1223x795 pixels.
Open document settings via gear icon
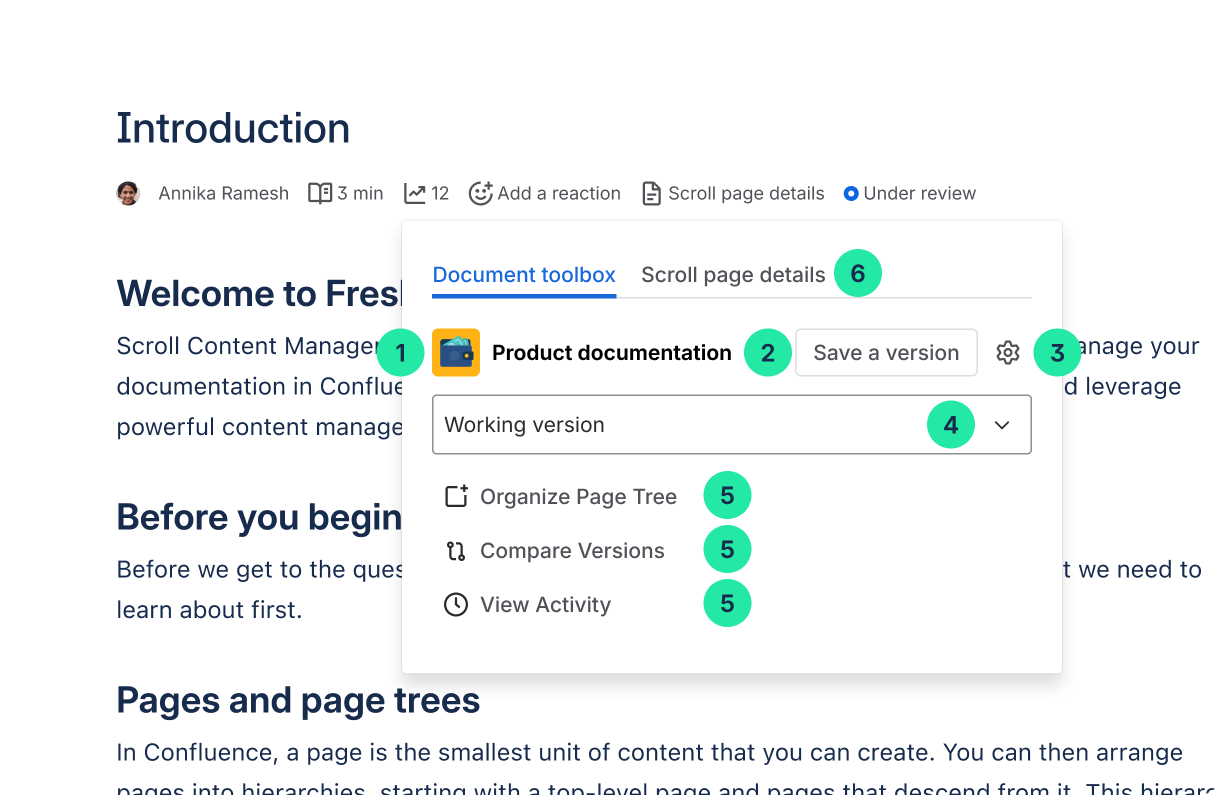click(x=1007, y=353)
